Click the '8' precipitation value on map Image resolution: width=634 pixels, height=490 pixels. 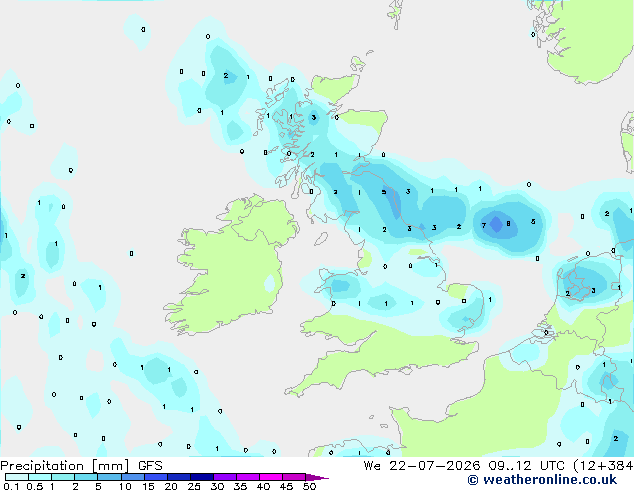coord(508,224)
